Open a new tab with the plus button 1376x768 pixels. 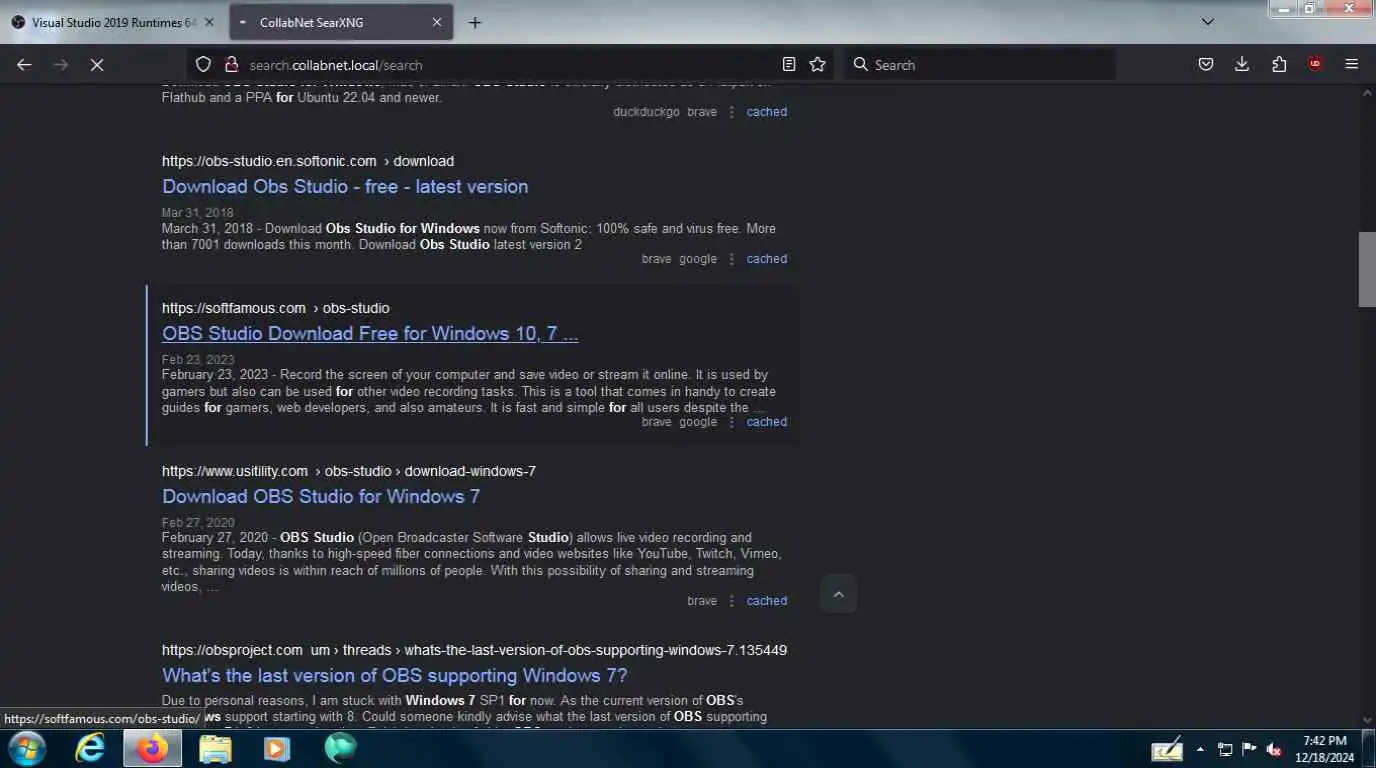coord(475,22)
